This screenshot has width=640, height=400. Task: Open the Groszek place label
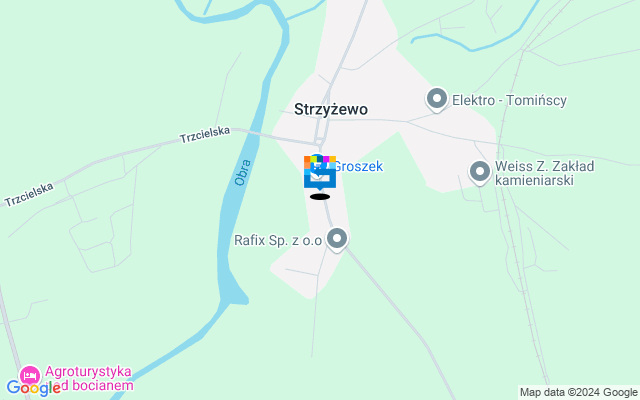358,166
